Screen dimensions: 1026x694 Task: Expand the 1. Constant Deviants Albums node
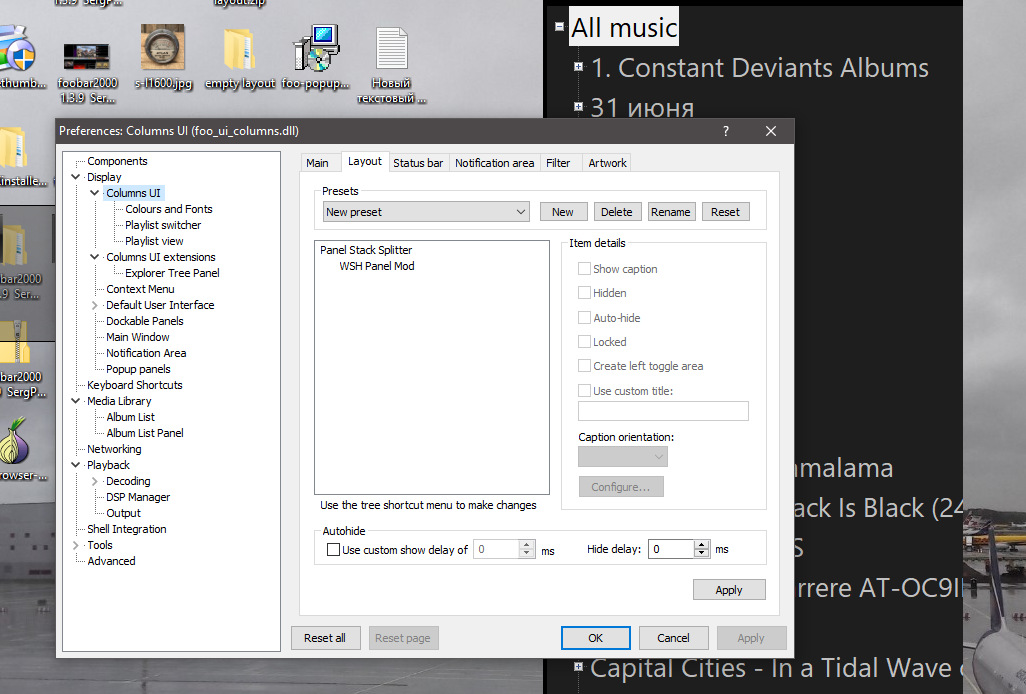tap(578, 68)
